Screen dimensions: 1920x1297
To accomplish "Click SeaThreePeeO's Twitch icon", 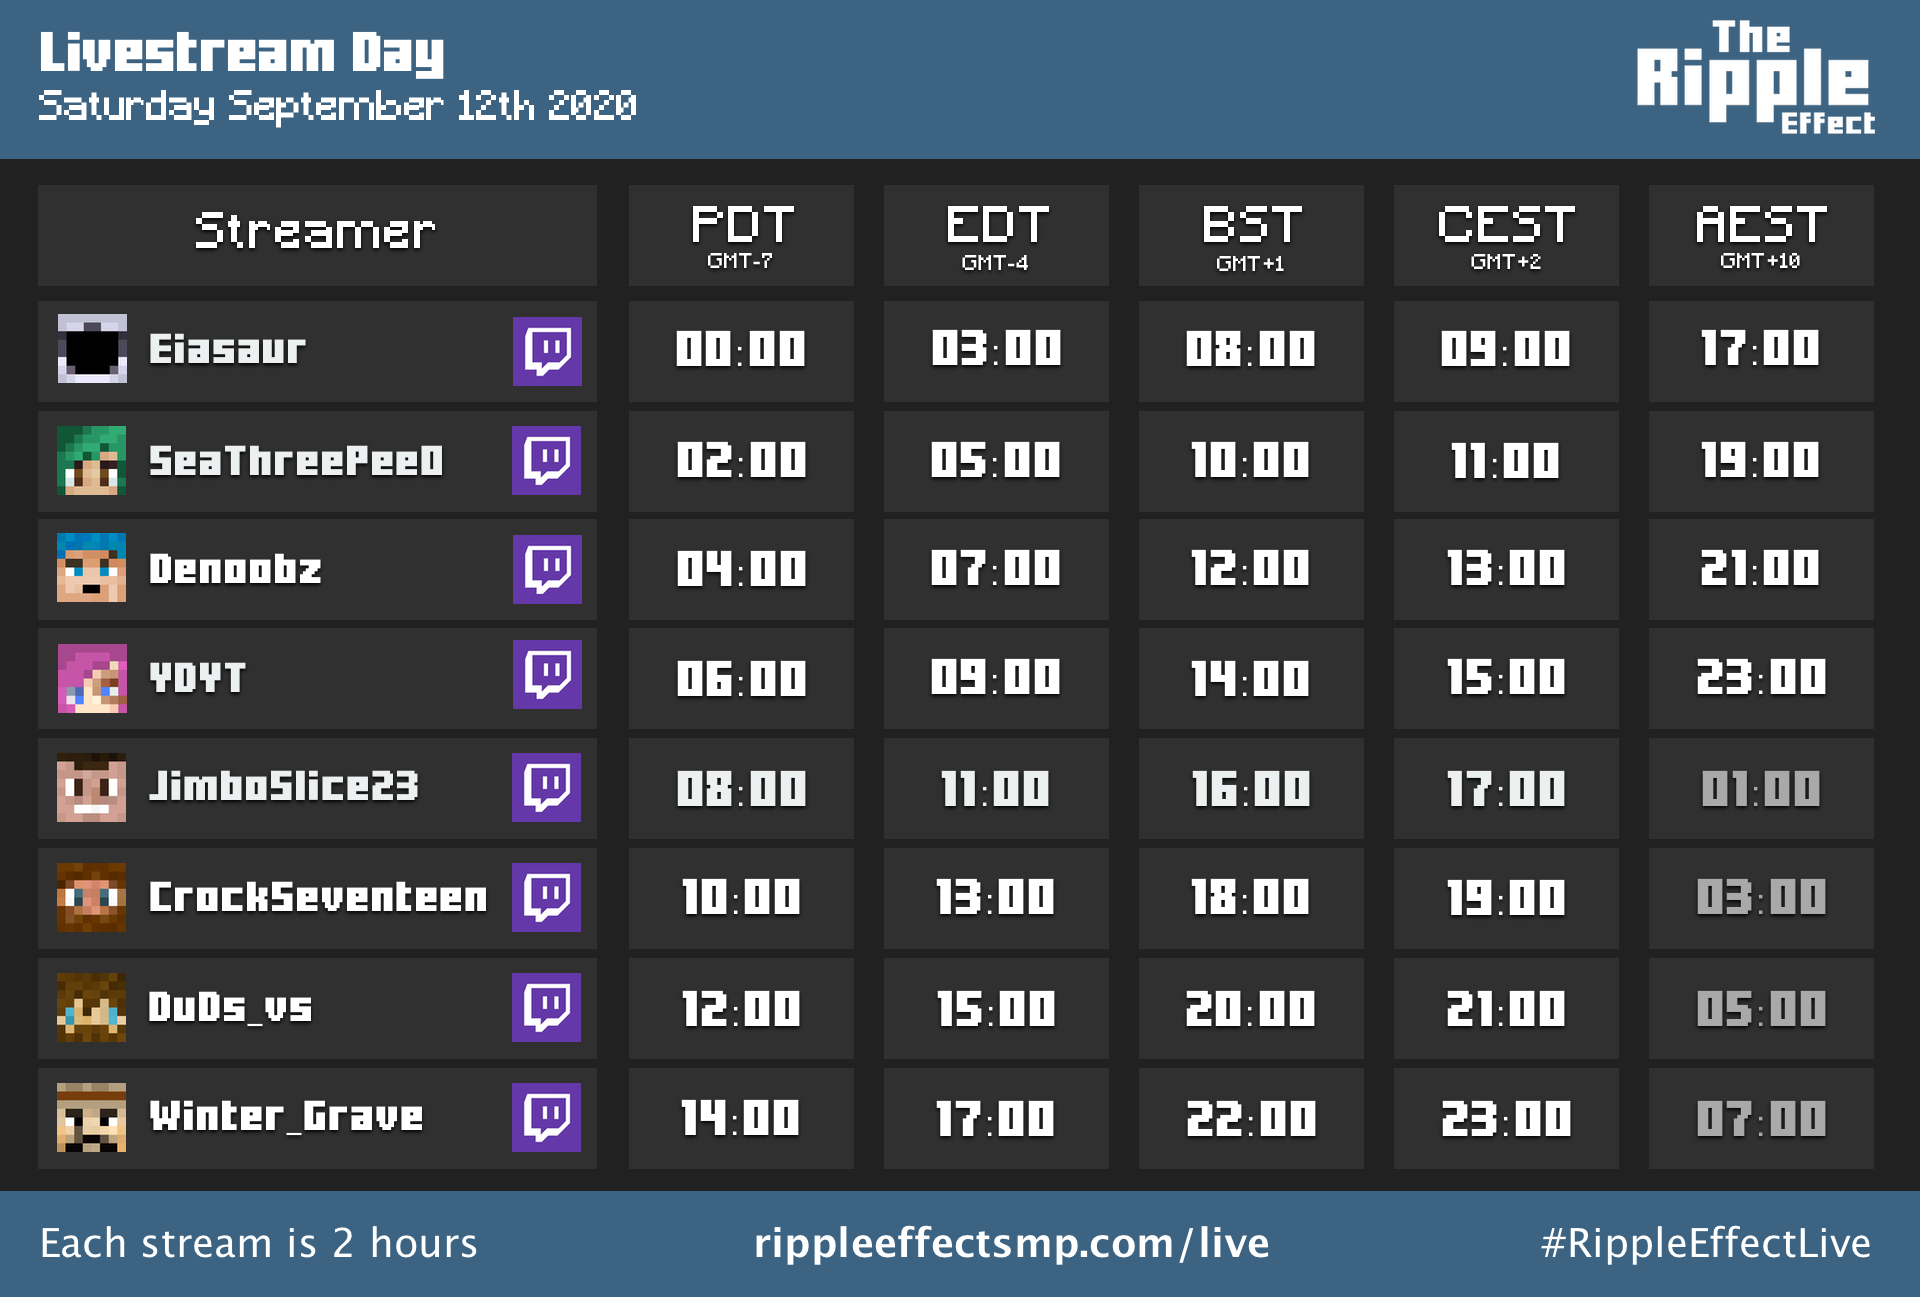I will tap(547, 461).
